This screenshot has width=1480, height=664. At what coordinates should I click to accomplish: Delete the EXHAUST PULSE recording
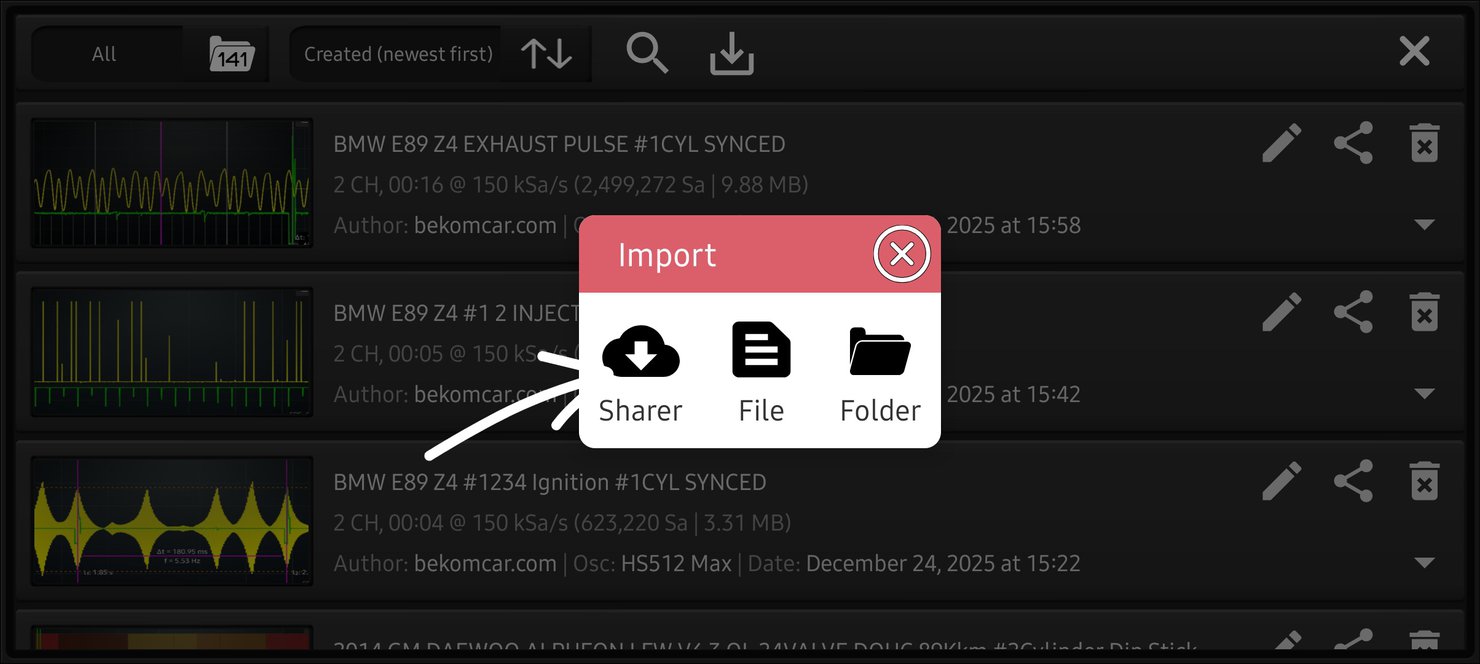coord(1424,143)
